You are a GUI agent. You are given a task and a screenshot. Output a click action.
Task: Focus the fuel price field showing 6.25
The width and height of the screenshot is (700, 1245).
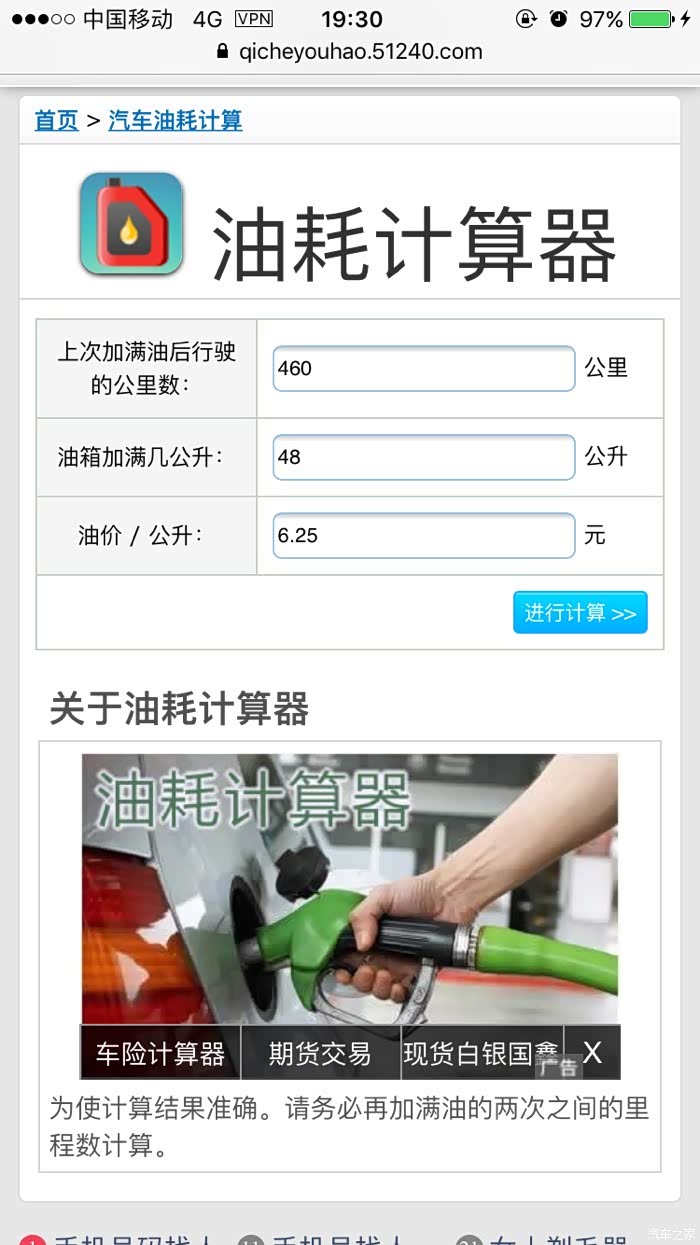(424, 535)
